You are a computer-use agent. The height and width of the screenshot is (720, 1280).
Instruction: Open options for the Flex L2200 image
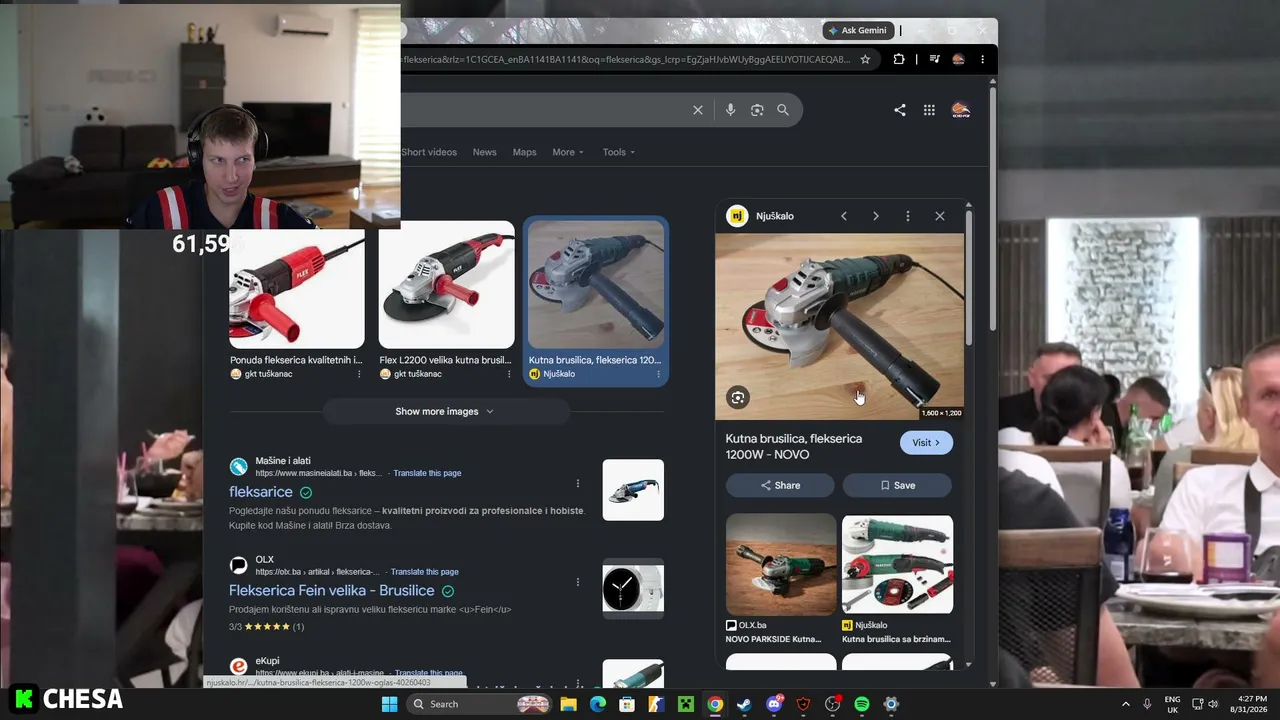click(509, 374)
